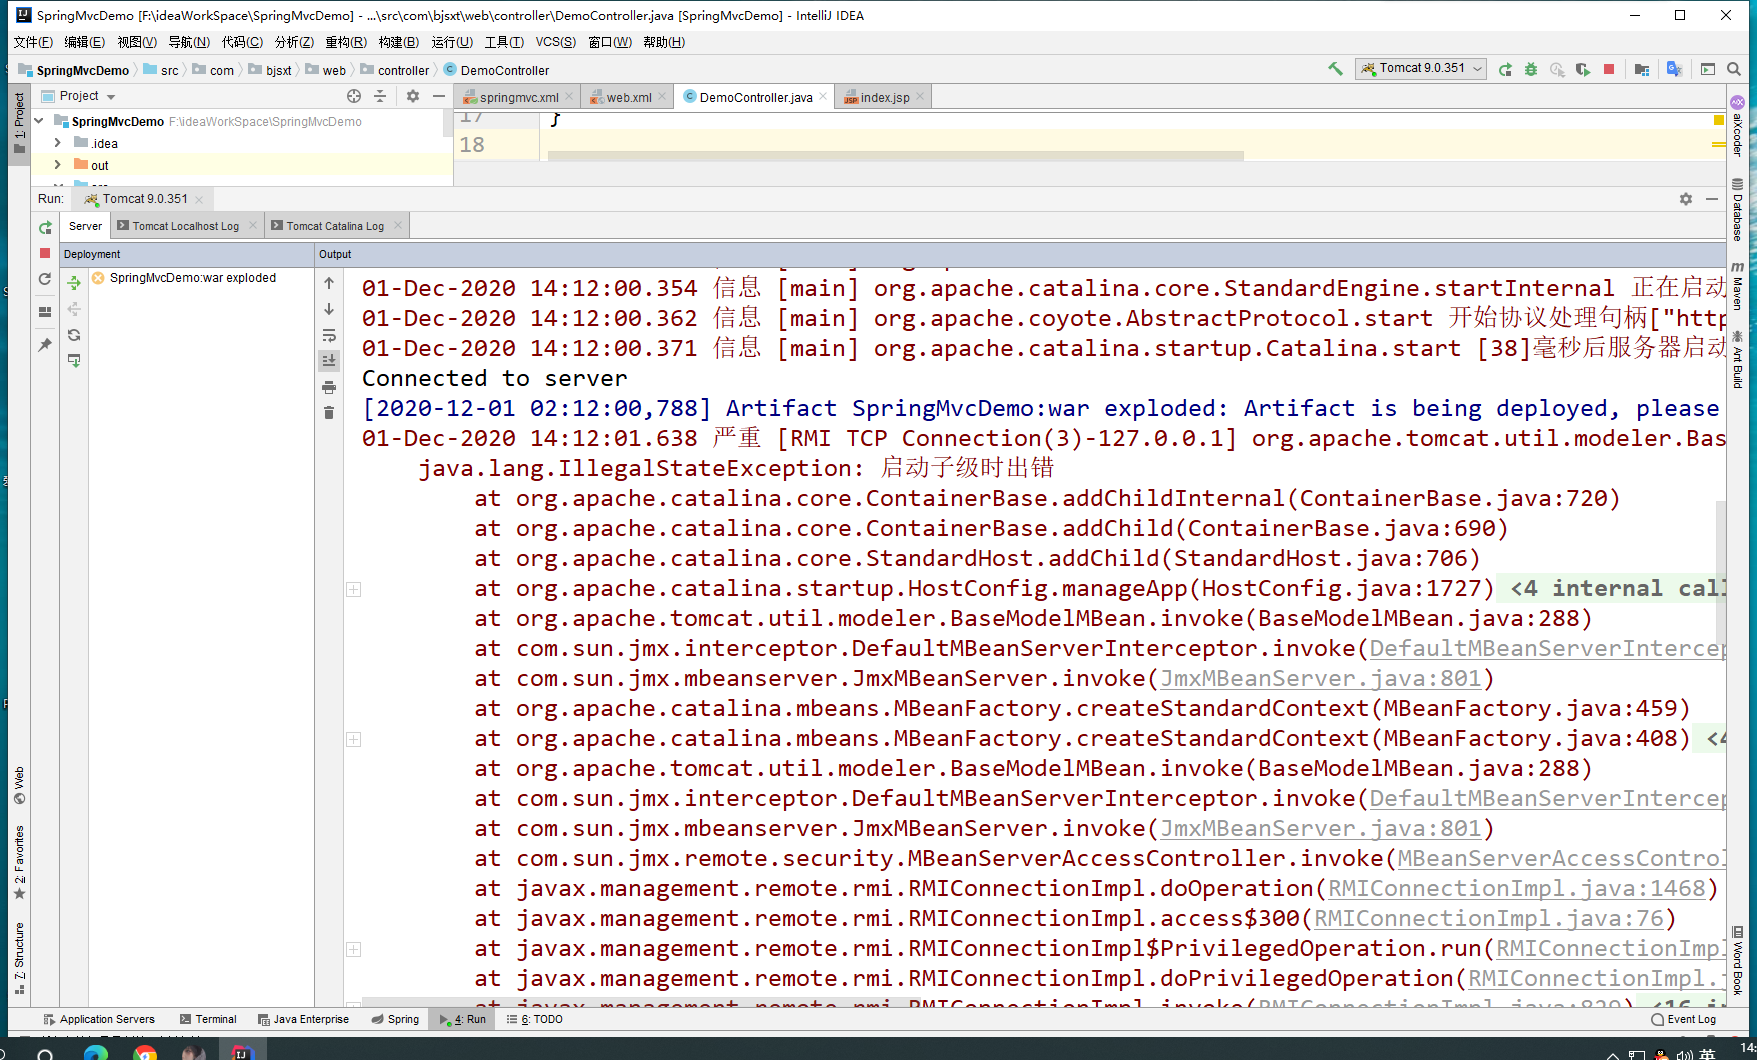Image resolution: width=1757 pixels, height=1060 pixels.
Task: Switch to web.xml editor tab
Action: (x=628, y=97)
